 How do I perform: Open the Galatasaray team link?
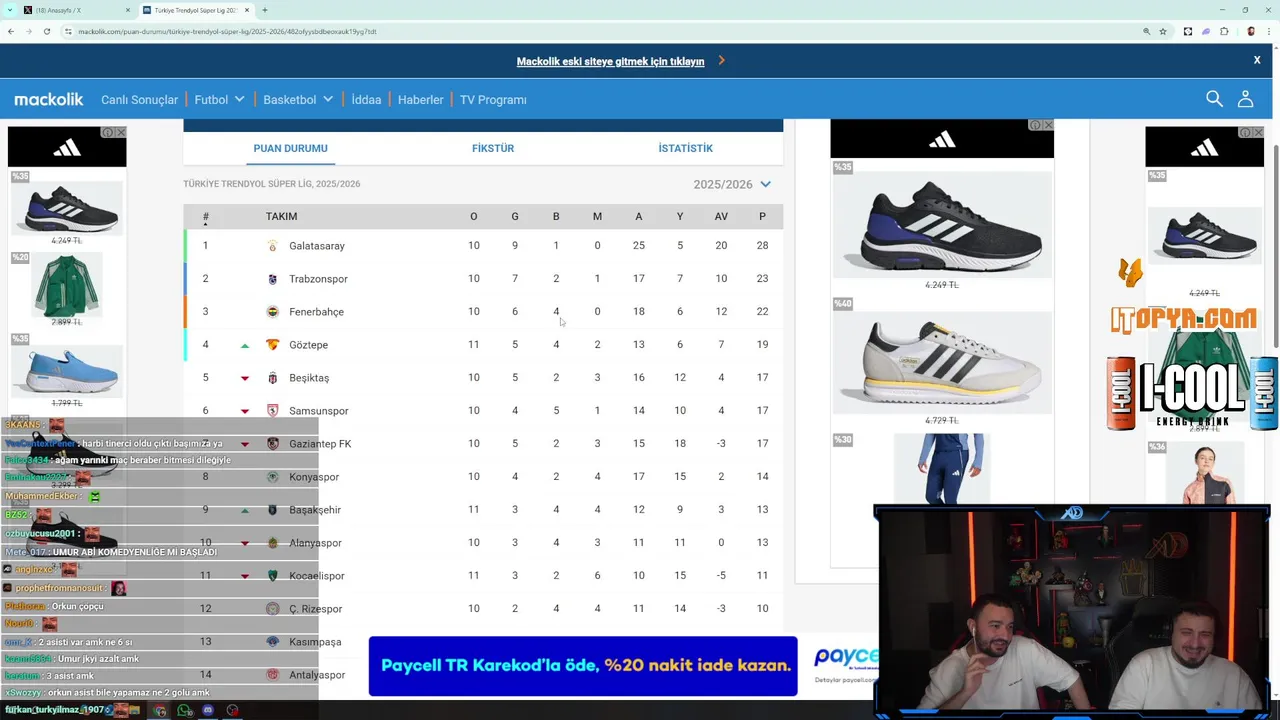pos(316,246)
